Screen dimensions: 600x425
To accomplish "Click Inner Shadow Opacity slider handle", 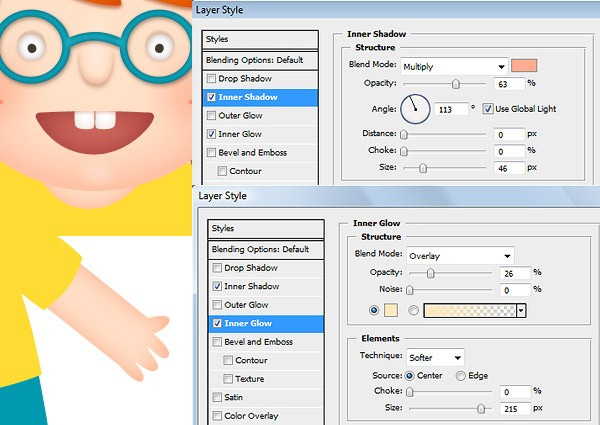I will tap(455, 84).
